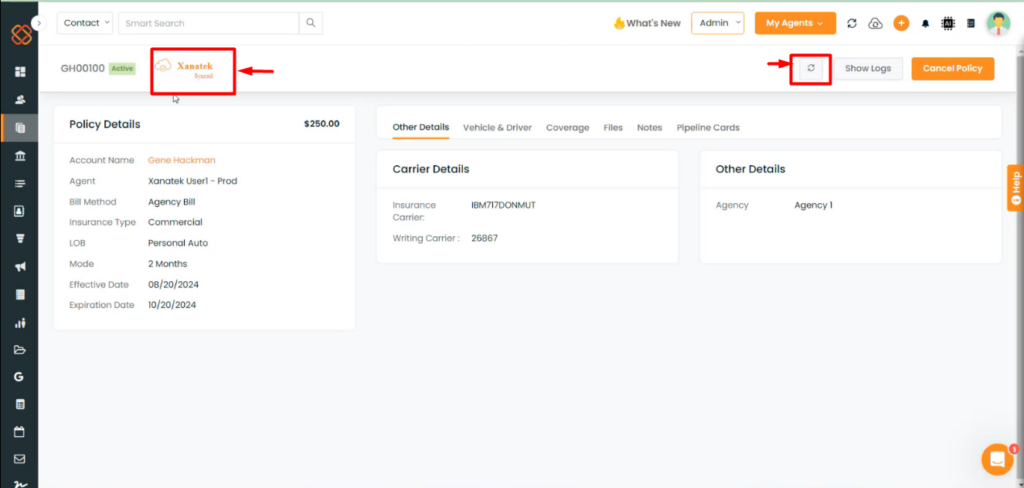Viewport: 1024px width, 488px height.
Task: Switch to the Coverage tab
Action: point(568,127)
